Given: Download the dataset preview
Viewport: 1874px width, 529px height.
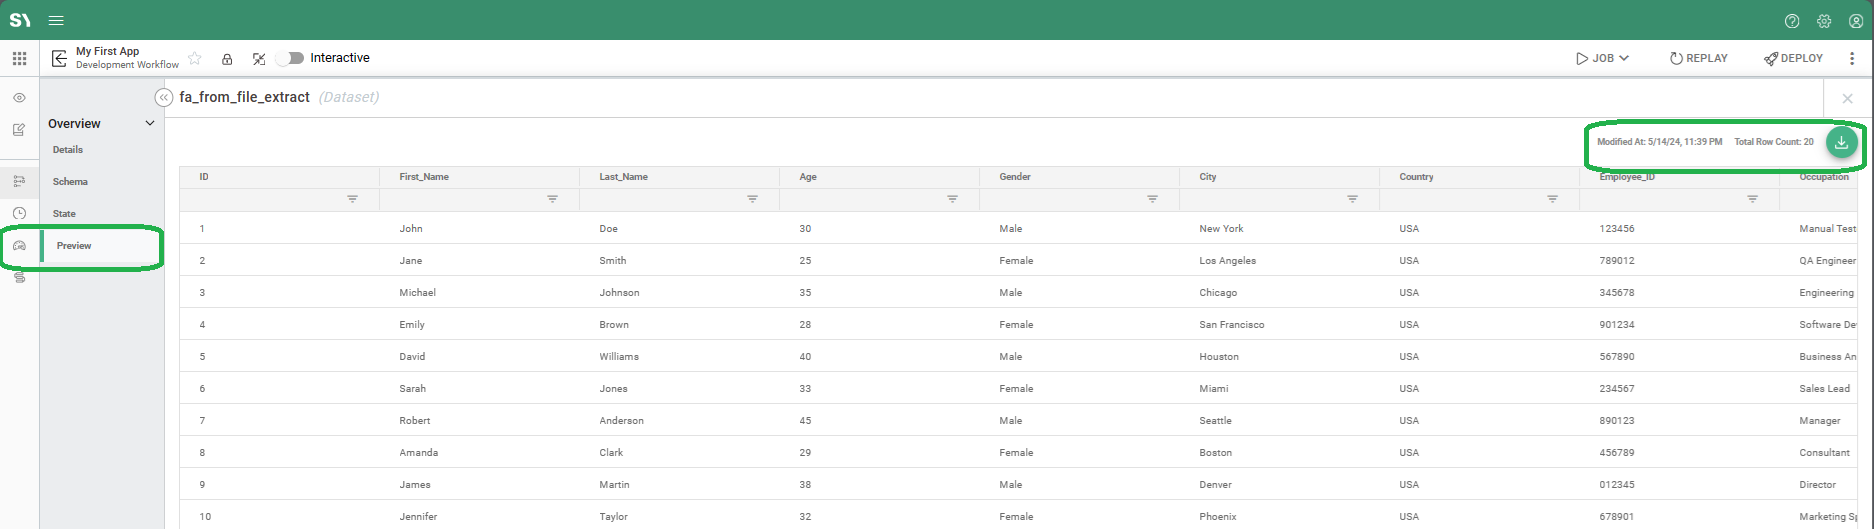Looking at the screenshot, I should pyautogui.click(x=1841, y=142).
